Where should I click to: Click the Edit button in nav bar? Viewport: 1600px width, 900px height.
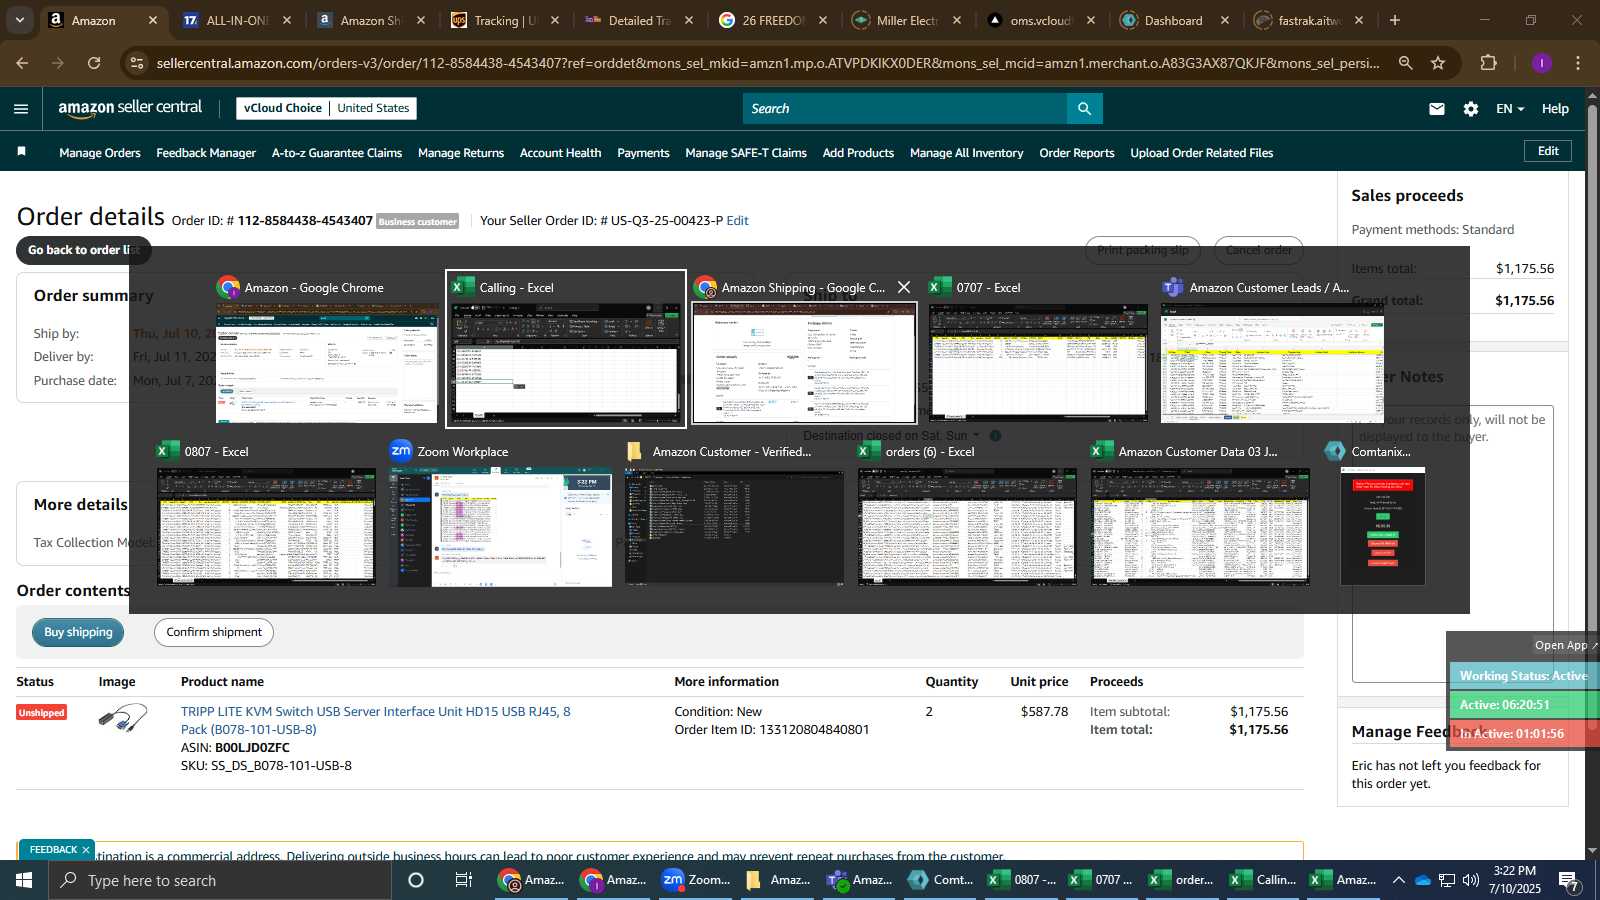pos(1548,151)
